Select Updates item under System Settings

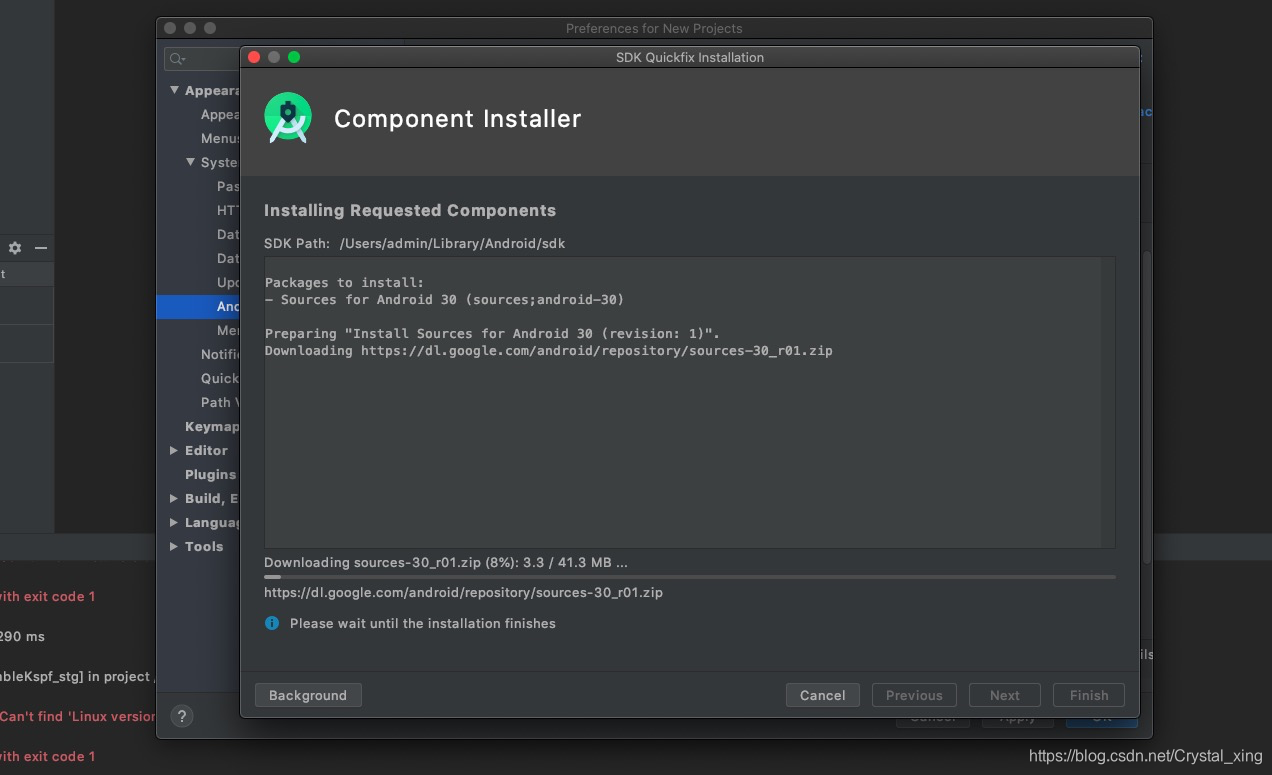[228, 282]
